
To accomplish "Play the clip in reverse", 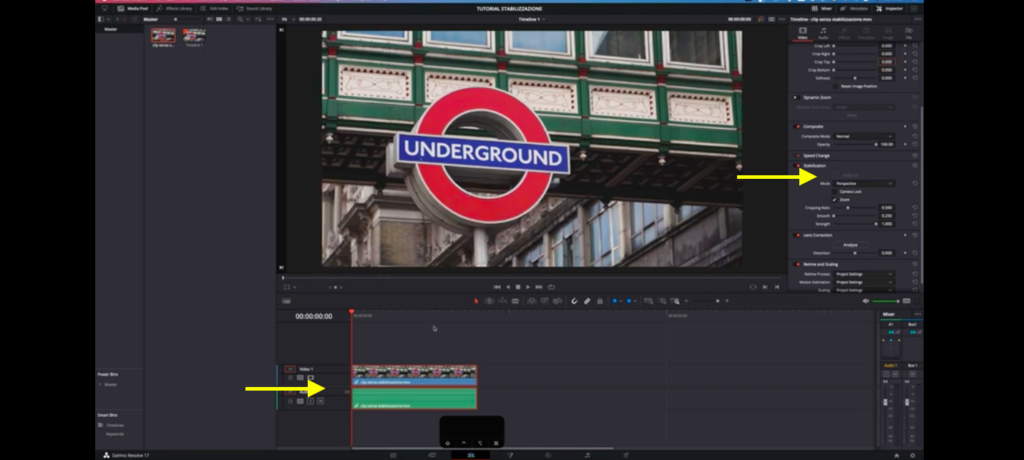I will 508,287.
